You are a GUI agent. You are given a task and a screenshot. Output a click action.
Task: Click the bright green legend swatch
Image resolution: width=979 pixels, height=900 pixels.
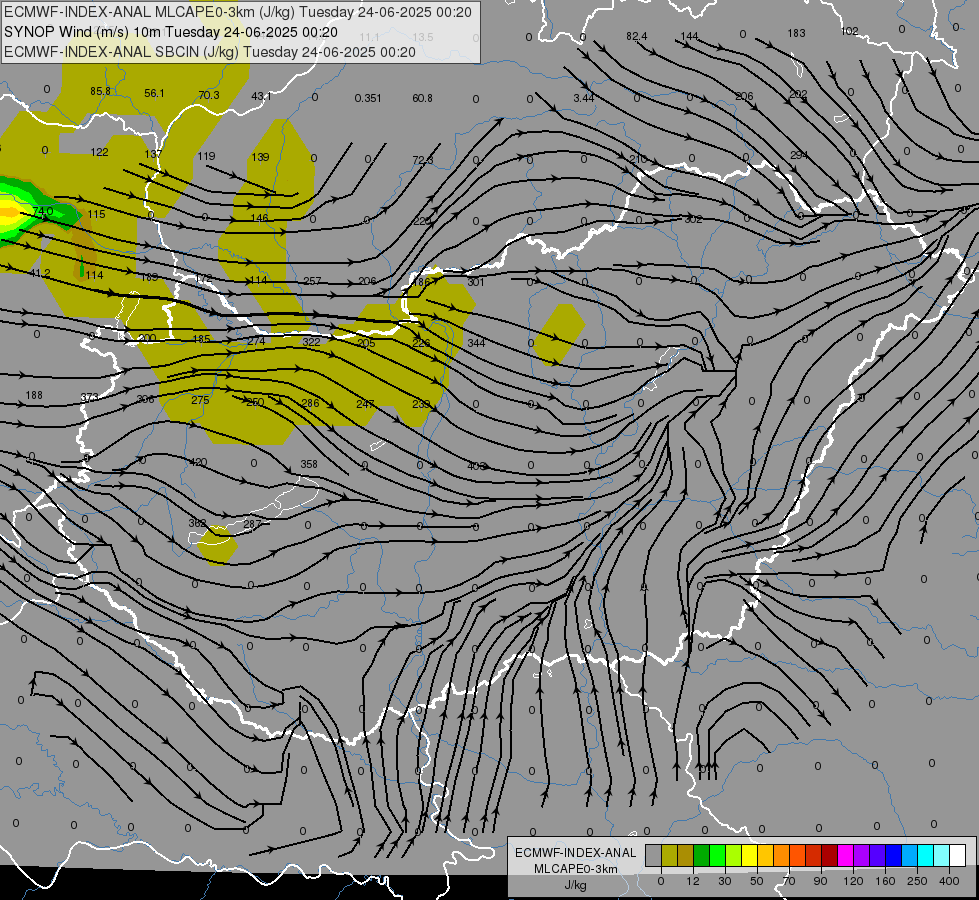pyautogui.click(x=717, y=855)
